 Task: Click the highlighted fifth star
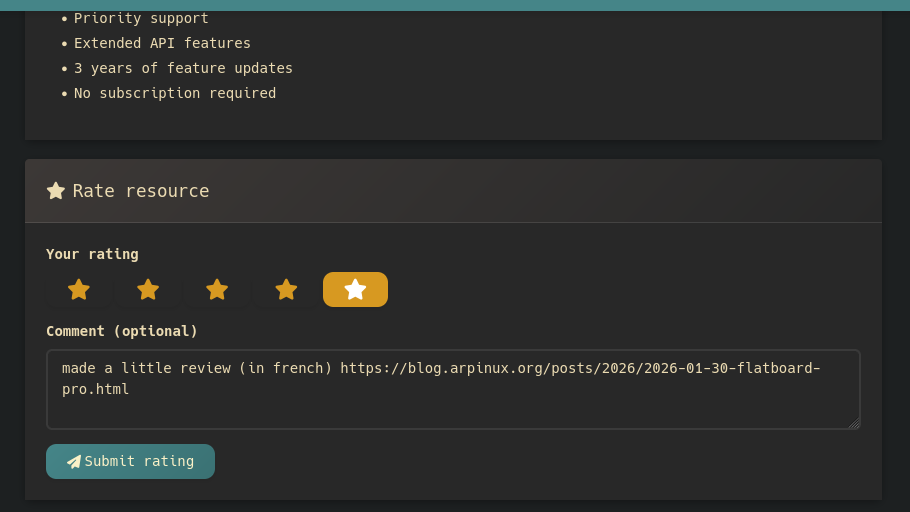(355, 290)
